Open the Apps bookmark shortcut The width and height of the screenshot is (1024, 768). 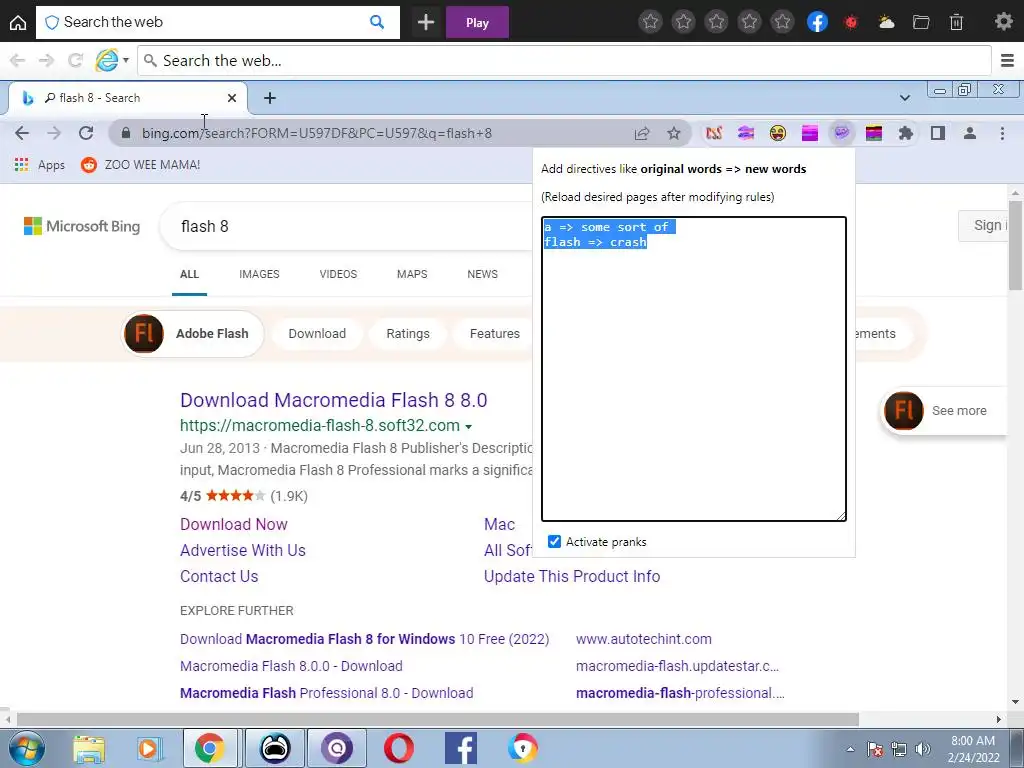point(40,165)
